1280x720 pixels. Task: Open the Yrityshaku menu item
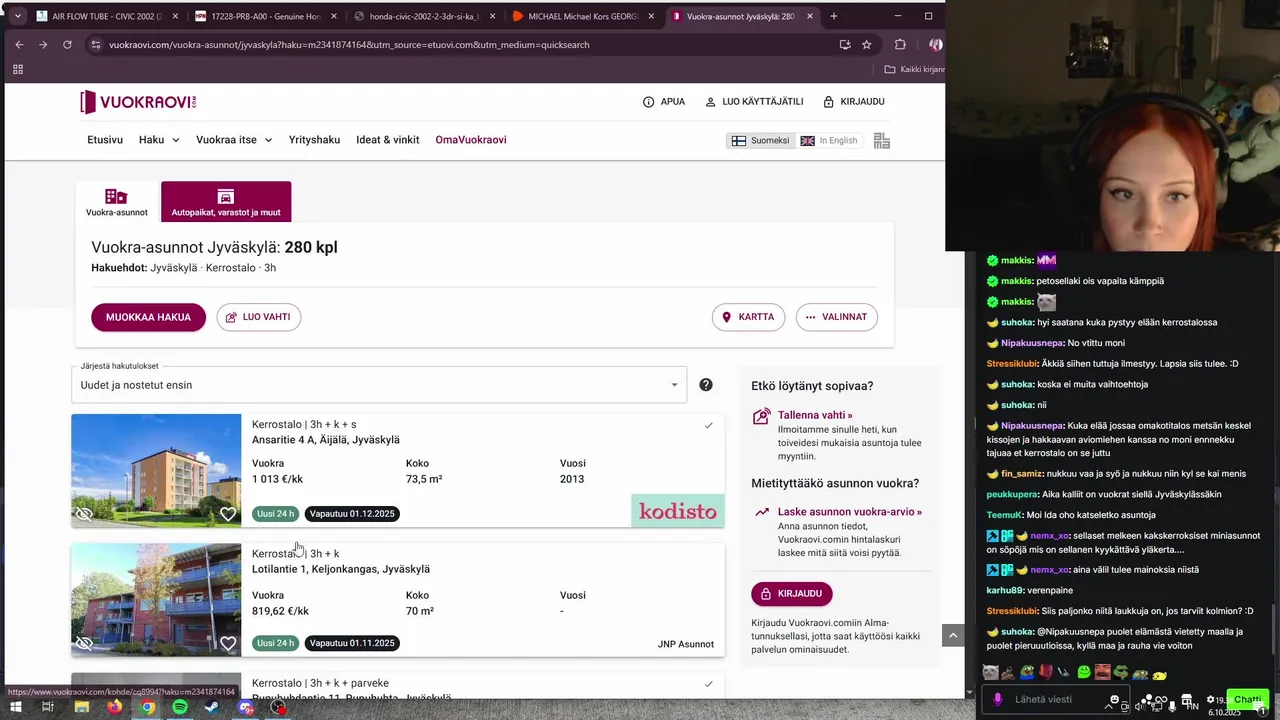[x=314, y=140]
